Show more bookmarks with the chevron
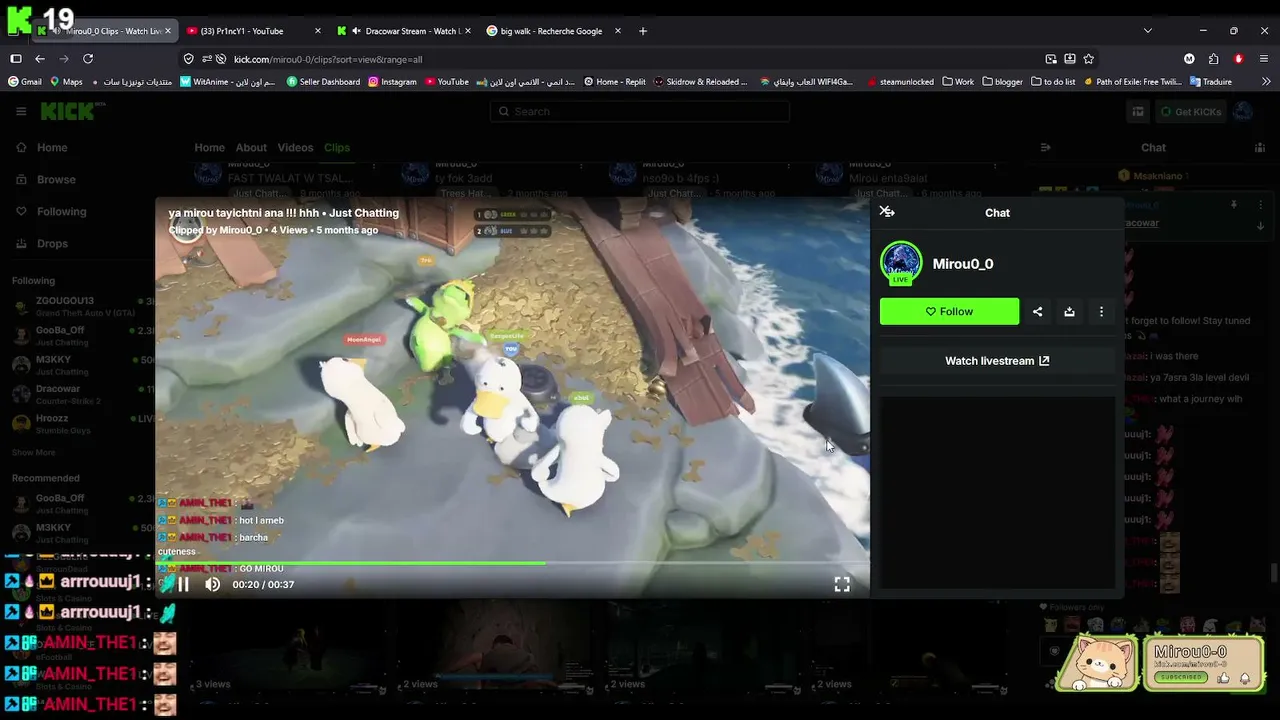 (x=1264, y=82)
